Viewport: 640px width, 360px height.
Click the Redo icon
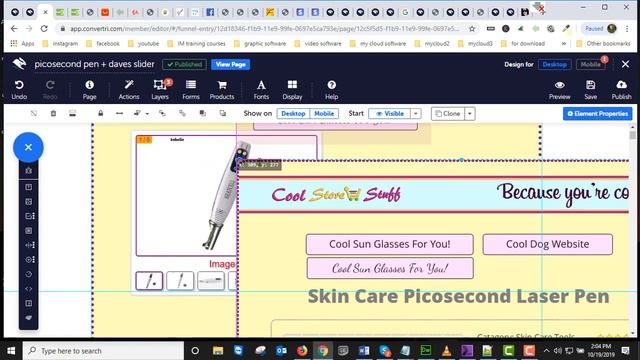pyautogui.click(x=50, y=85)
